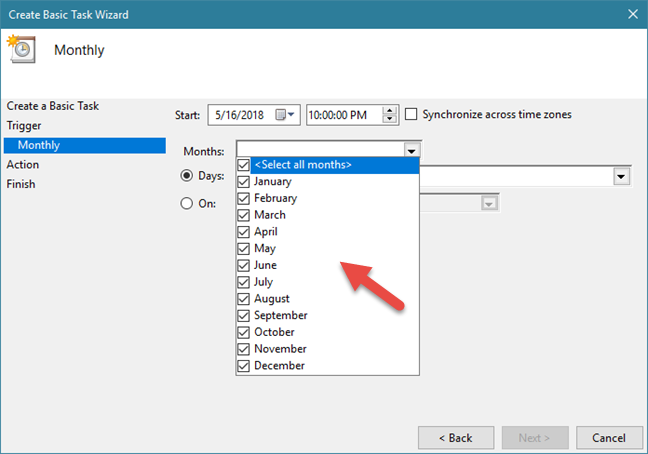Expand the Days dropdown list
Image resolution: width=648 pixels, height=454 pixels.
(x=621, y=176)
